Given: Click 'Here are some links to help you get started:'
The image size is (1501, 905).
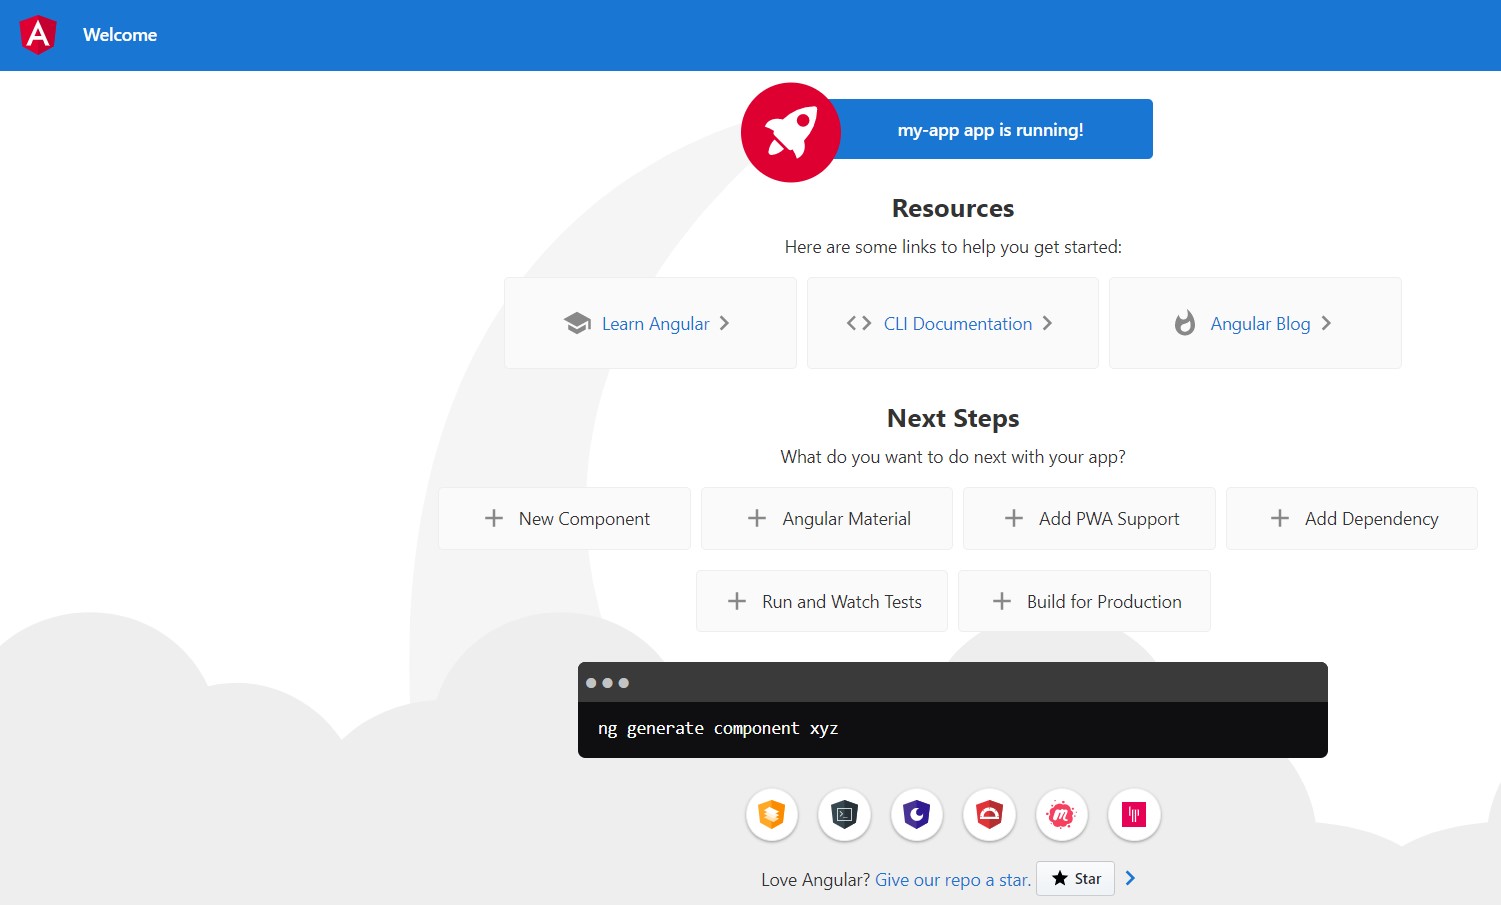Looking at the screenshot, I should (x=953, y=247).
